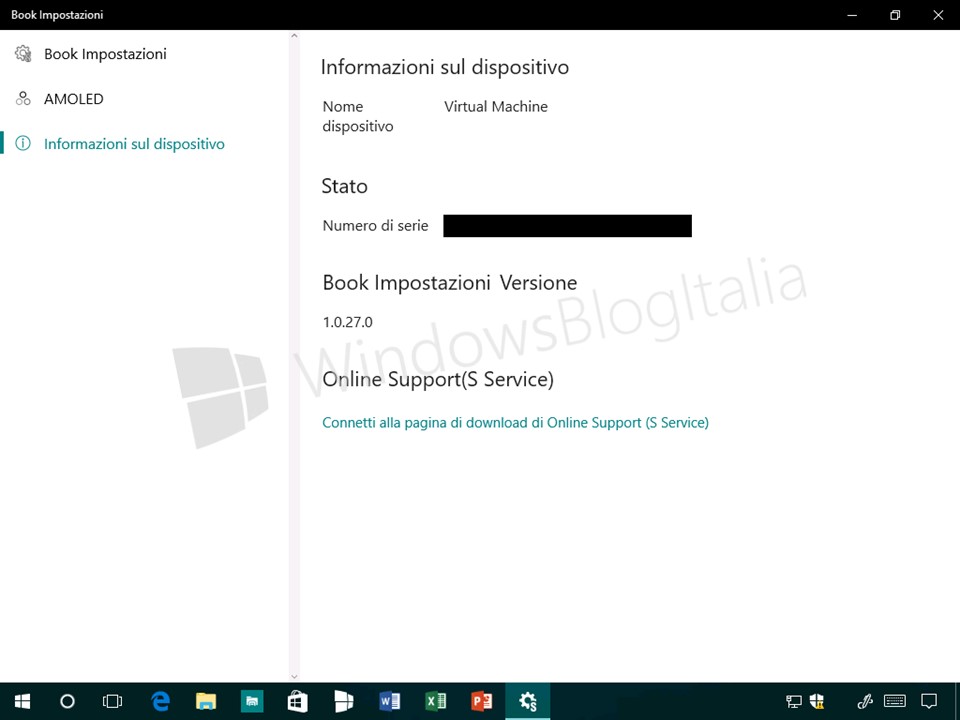Open Windows Ink Workspace pen icon
The width and height of the screenshot is (960, 720).
click(x=864, y=701)
